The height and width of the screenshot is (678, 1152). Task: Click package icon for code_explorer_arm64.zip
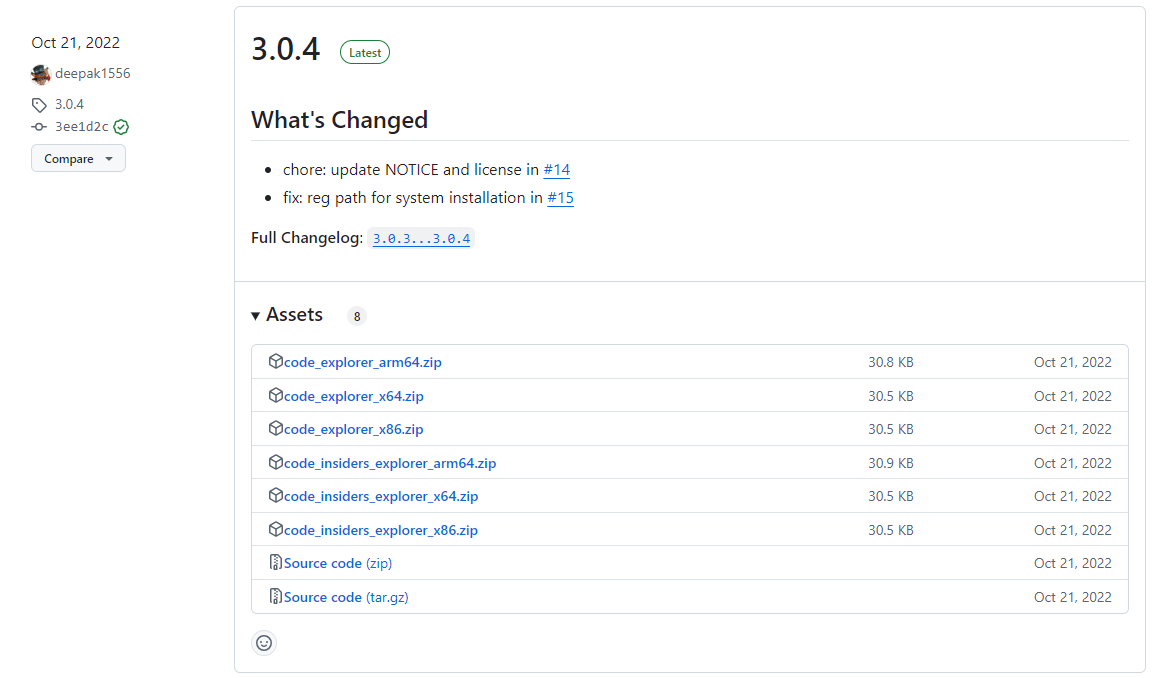[x=276, y=362]
